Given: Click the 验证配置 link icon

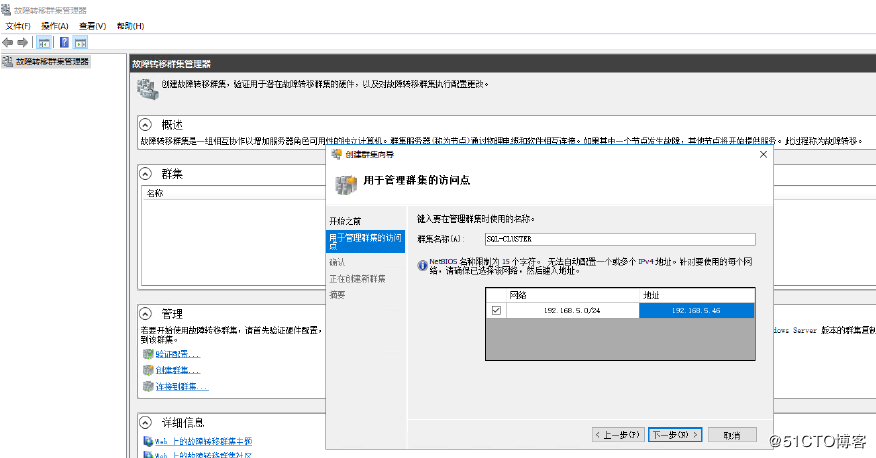Looking at the screenshot, I should coord(148,354).
